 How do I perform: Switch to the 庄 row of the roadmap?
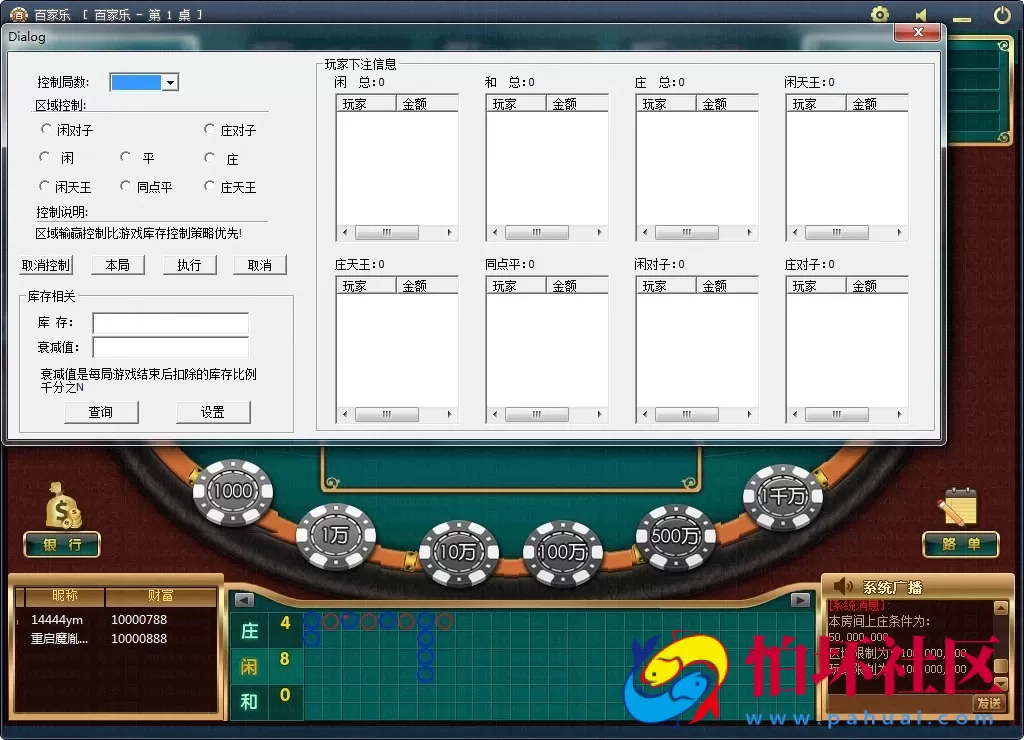coord(248,631)
